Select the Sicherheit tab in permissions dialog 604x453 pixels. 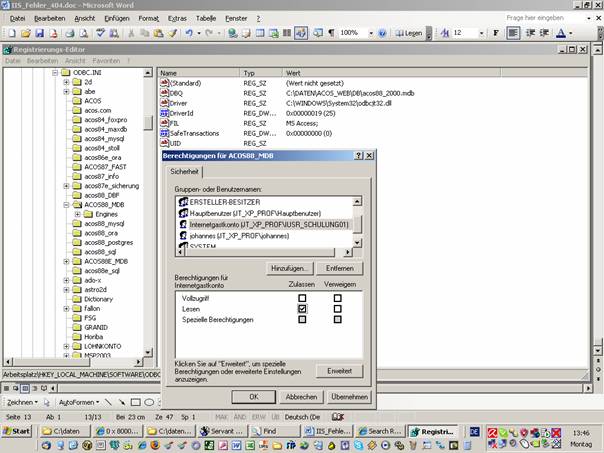point(185,171)
